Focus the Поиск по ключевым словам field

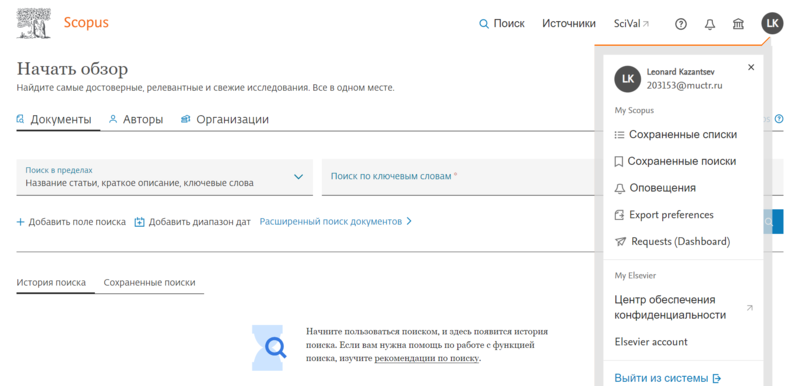[458, 177]
